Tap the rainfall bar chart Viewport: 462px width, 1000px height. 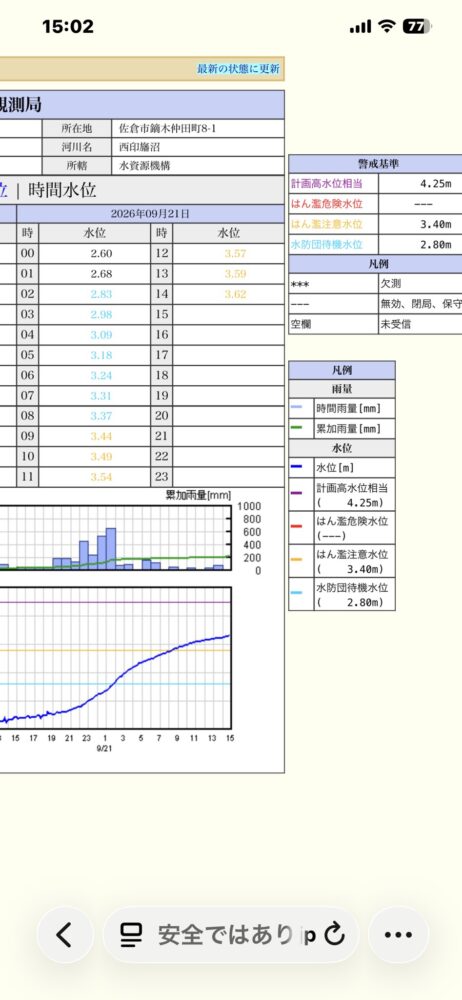click(115, 537)
